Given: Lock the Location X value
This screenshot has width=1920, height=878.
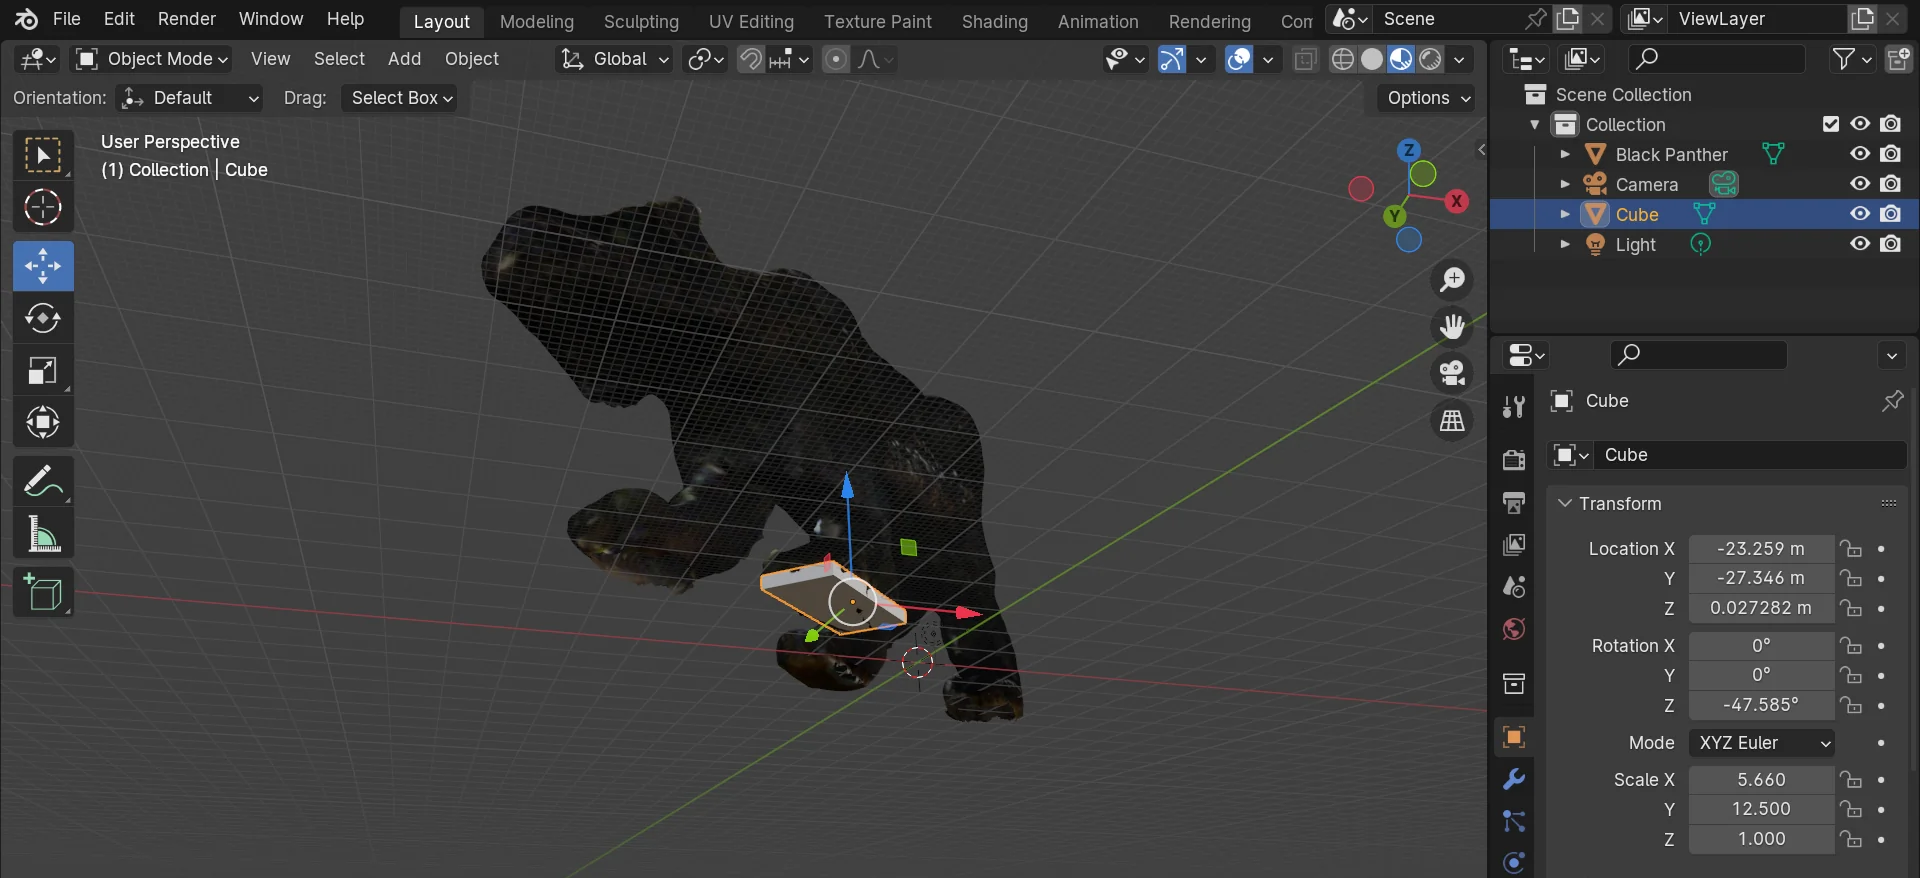Looking at the screenshot, I should tap(1852, 549).
